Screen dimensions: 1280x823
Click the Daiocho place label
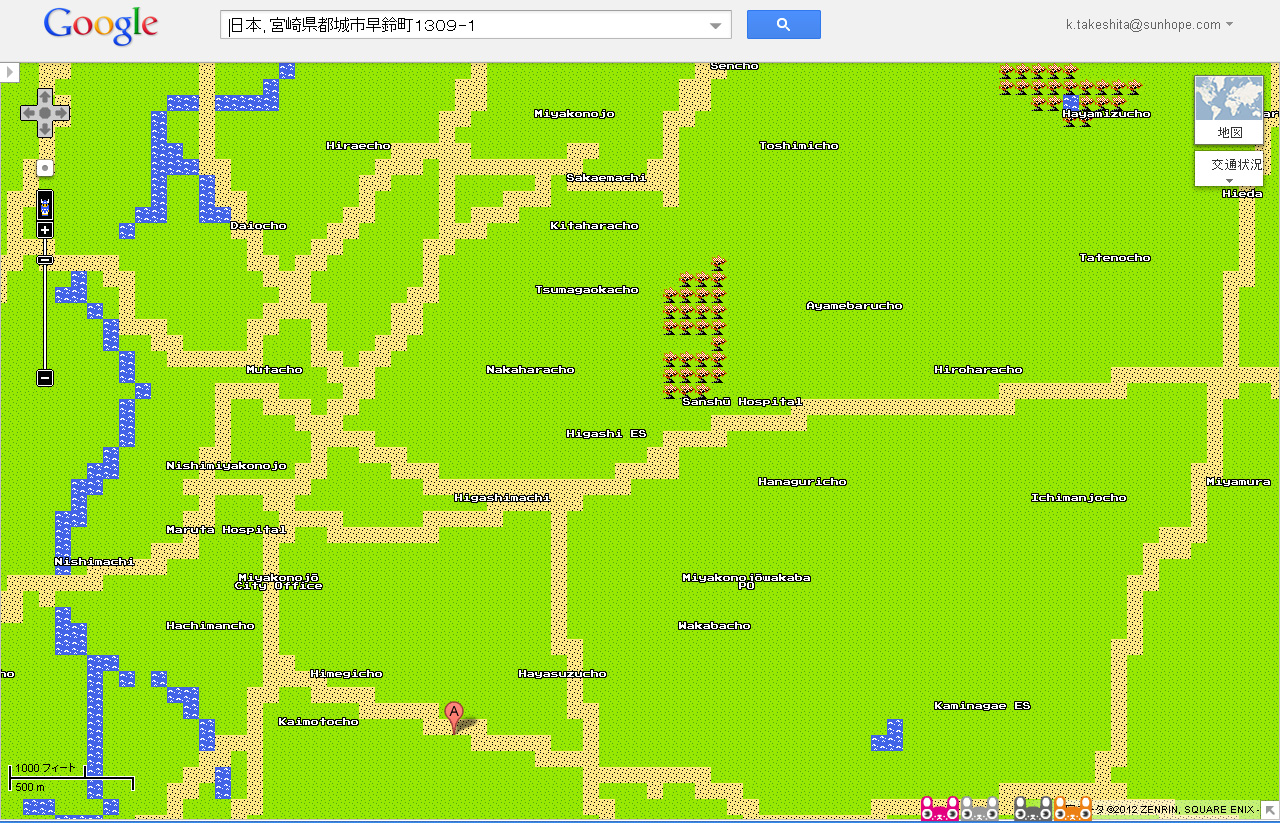tap(258, 226)
